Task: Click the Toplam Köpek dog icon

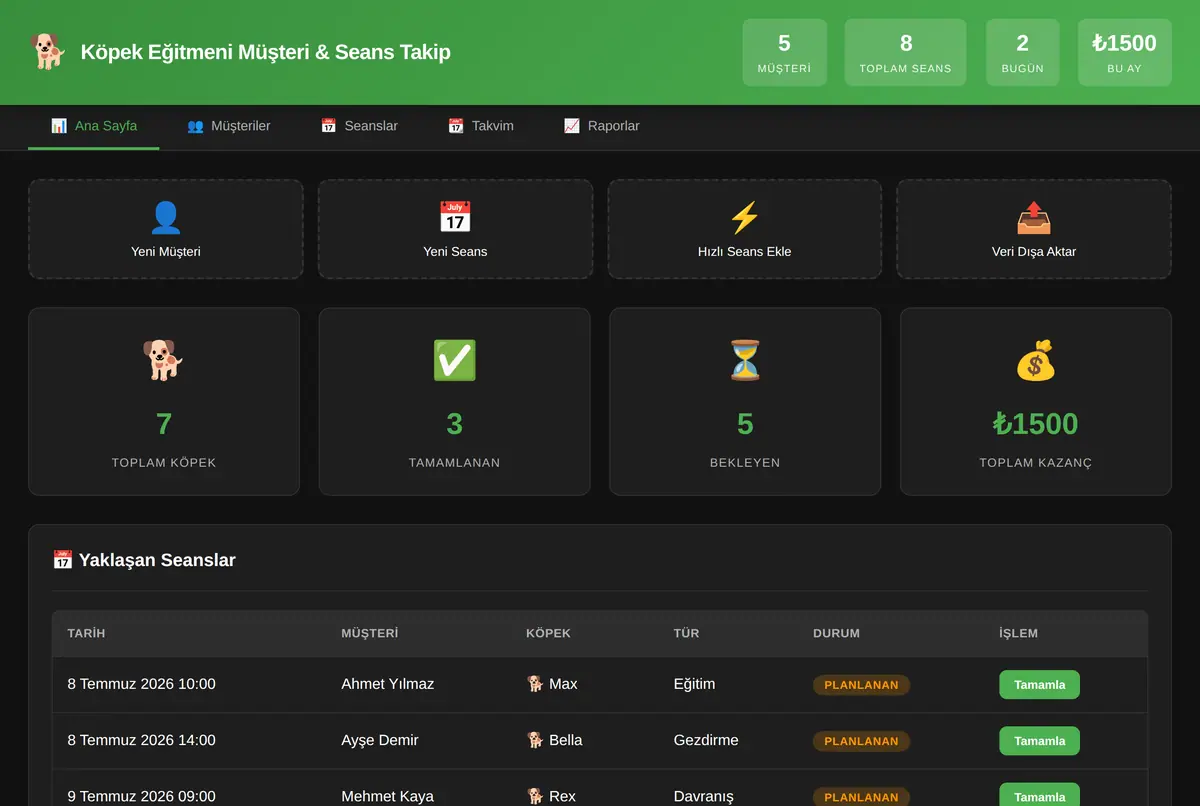Action: 164,360
